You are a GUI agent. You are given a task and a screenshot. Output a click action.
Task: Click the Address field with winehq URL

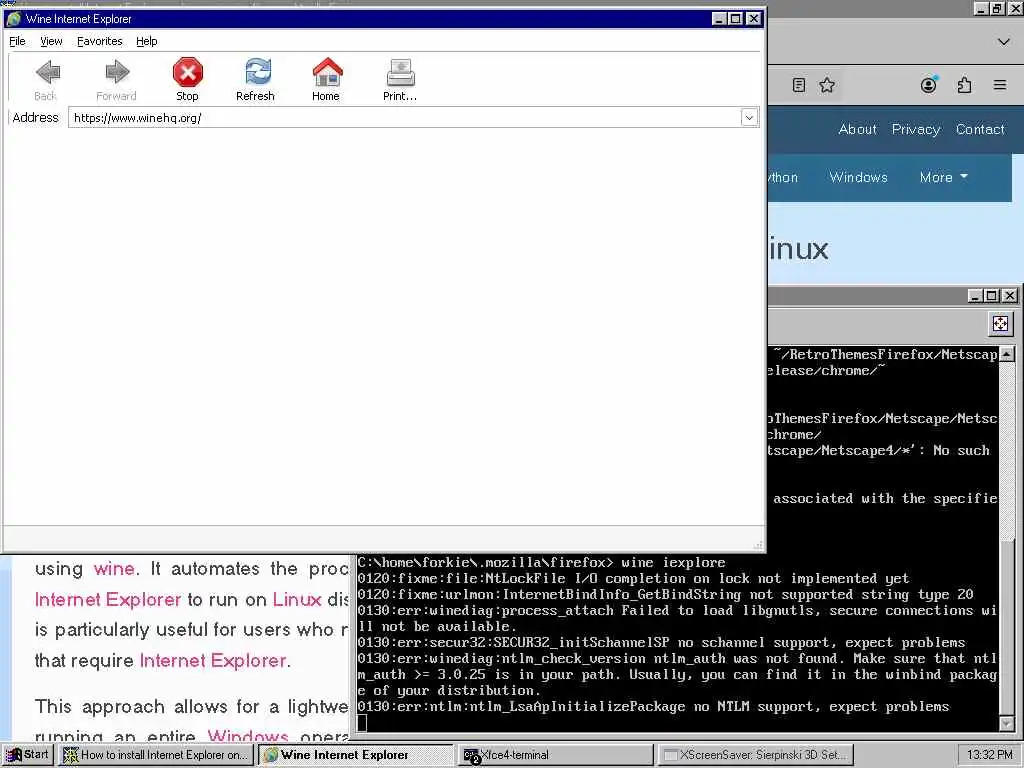405,118
